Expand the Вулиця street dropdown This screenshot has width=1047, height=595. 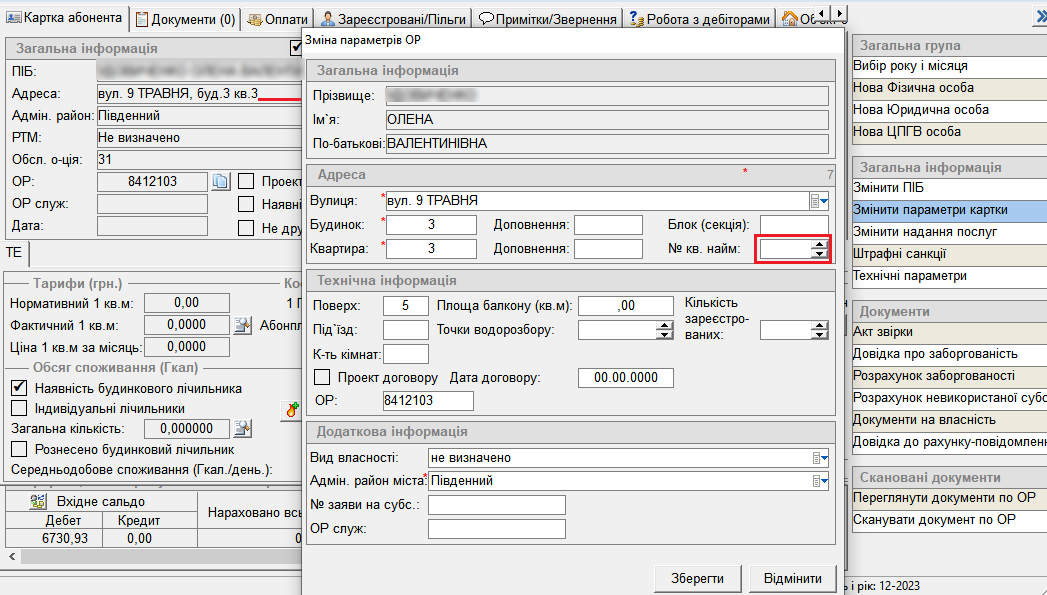point(819,201)
